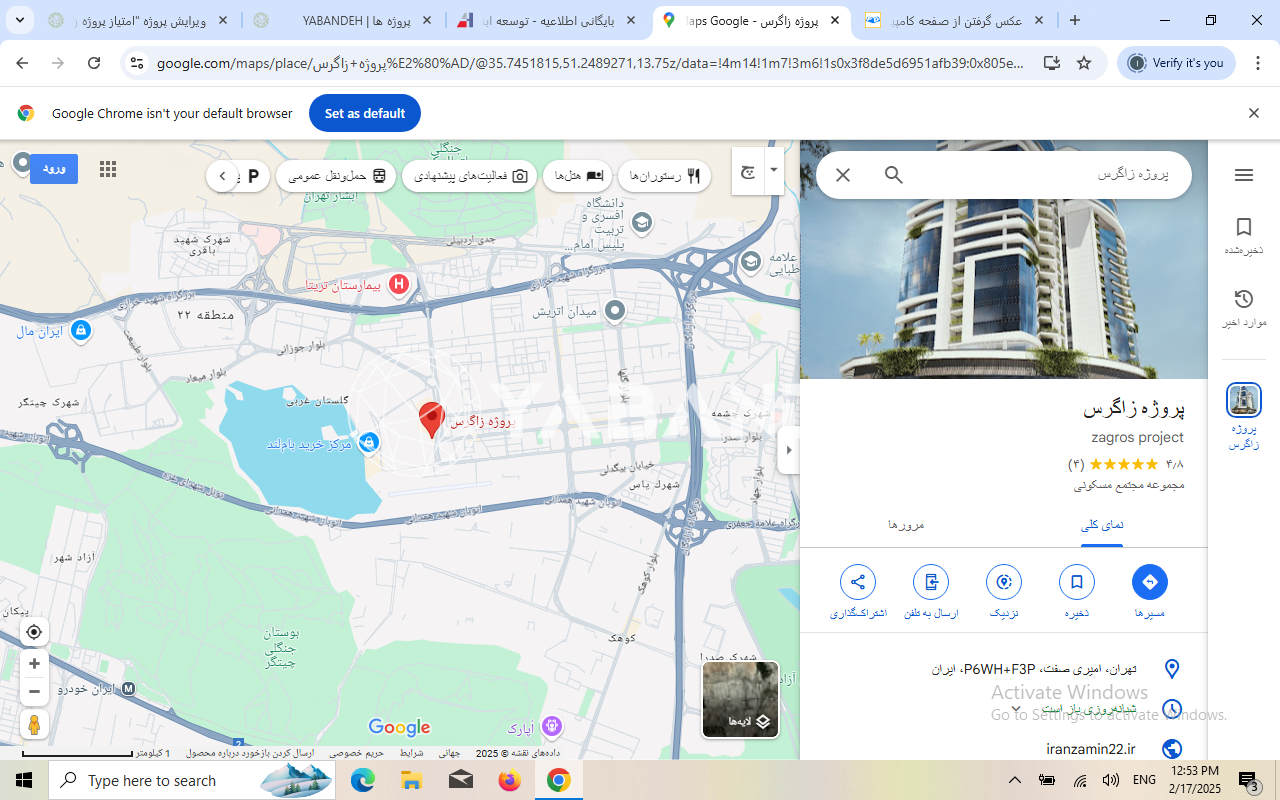Image resolution: width=1280 pixels, height=800 pixels.
Task: Click Send to phone (ارسال به تلفن) icon
Action: pos(930,582)
